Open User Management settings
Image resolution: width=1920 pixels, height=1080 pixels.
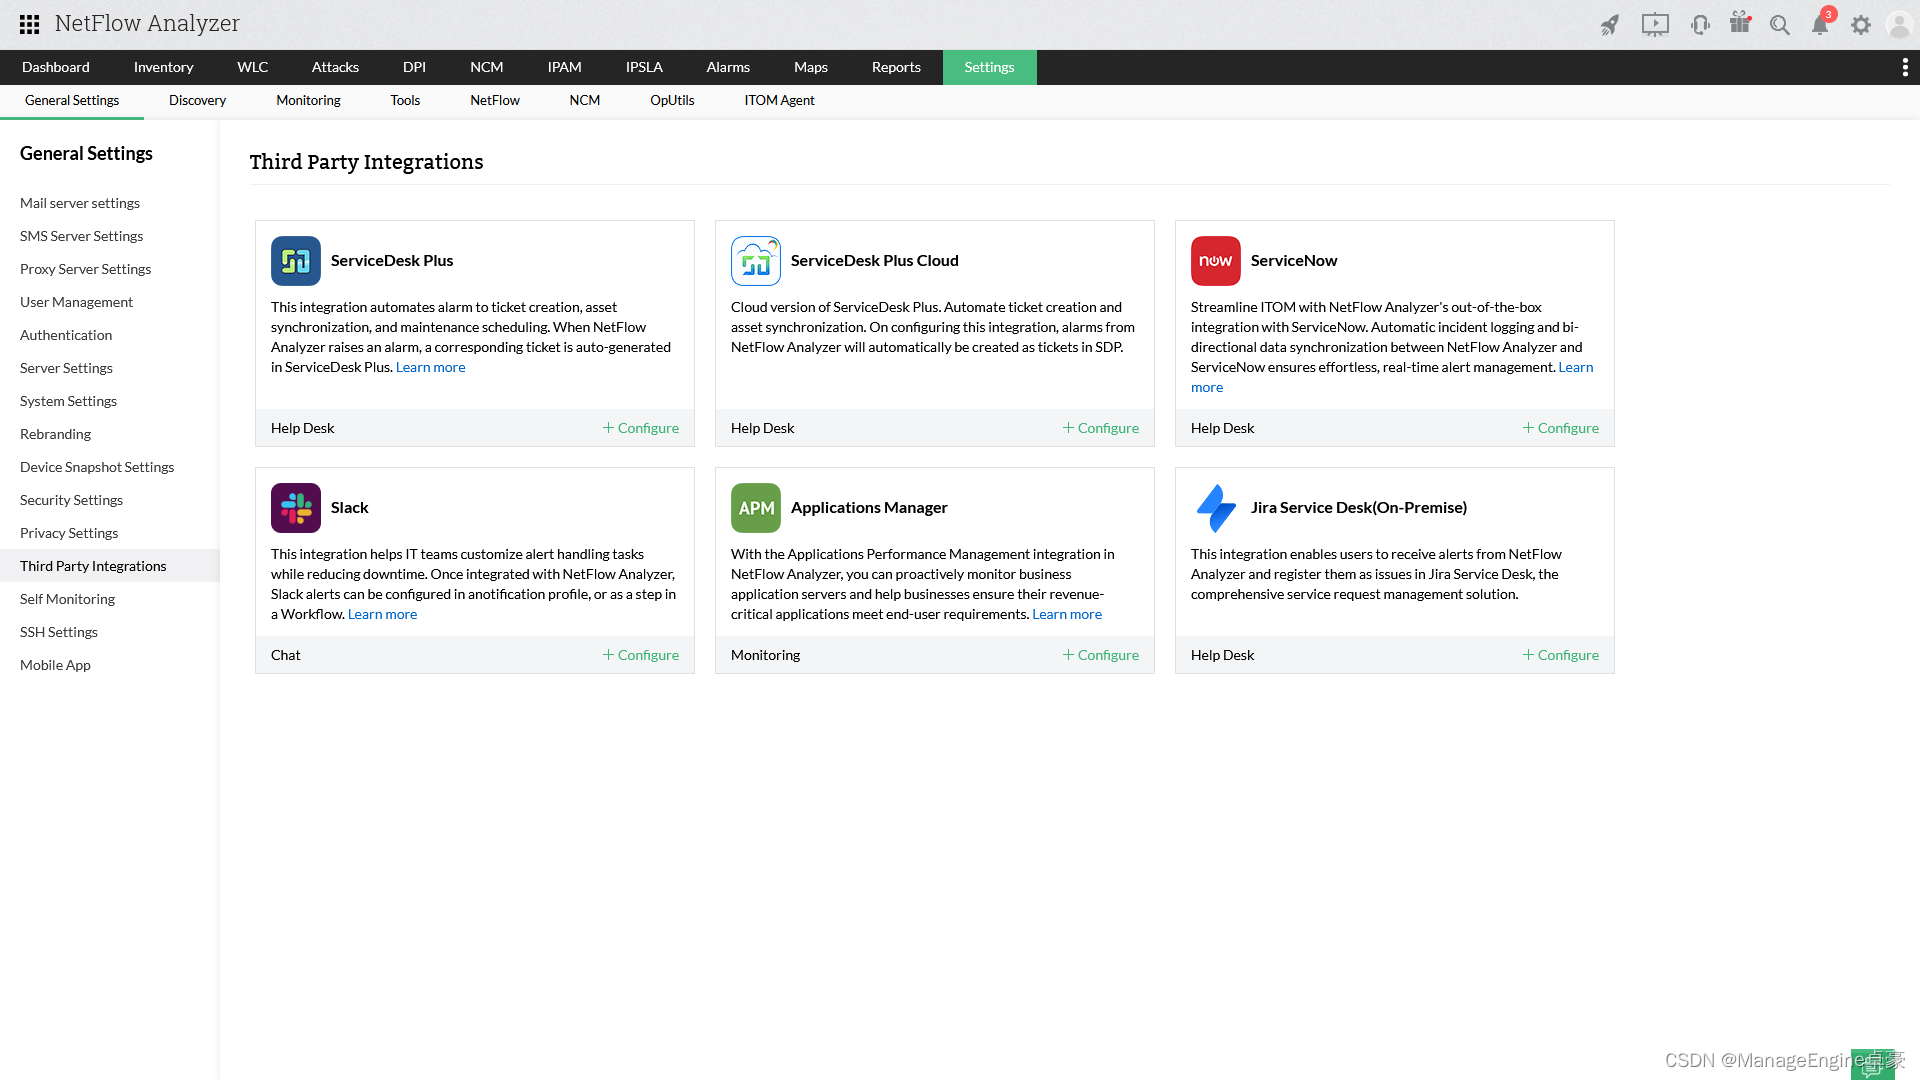[76, 302]
